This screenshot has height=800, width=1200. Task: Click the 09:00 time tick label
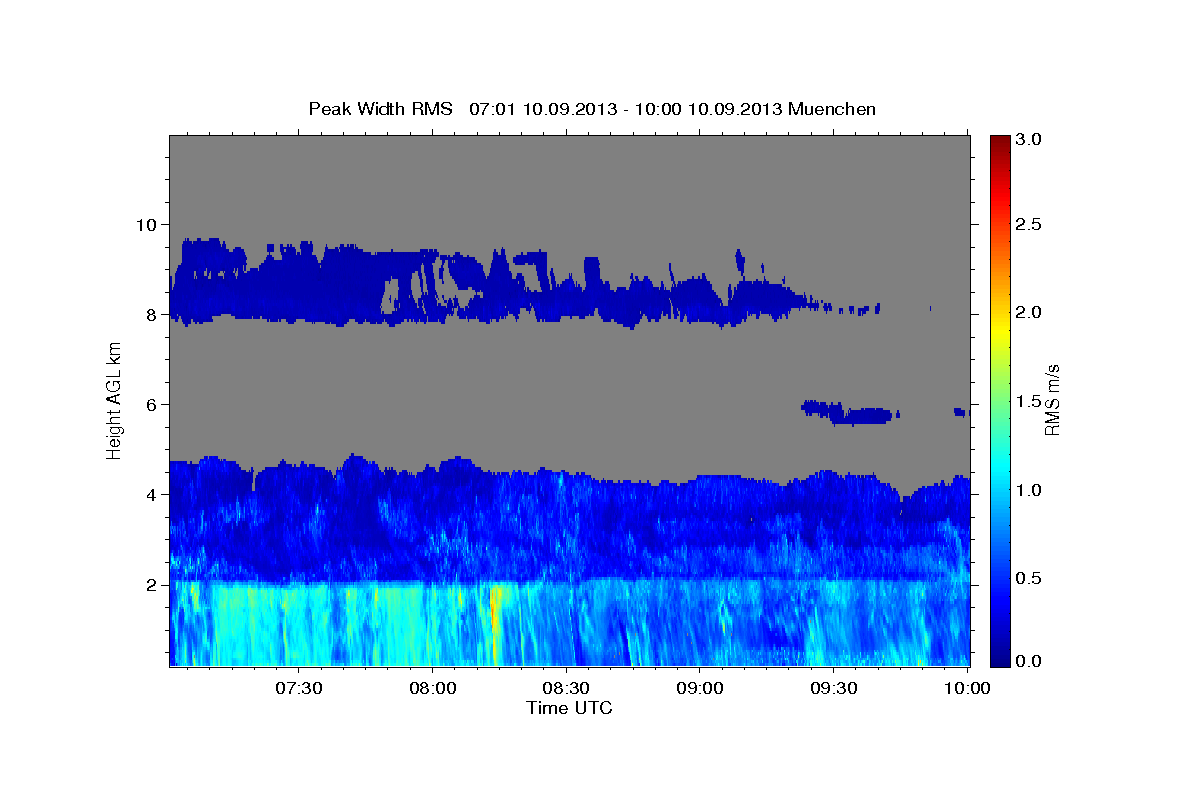[700, 688]
